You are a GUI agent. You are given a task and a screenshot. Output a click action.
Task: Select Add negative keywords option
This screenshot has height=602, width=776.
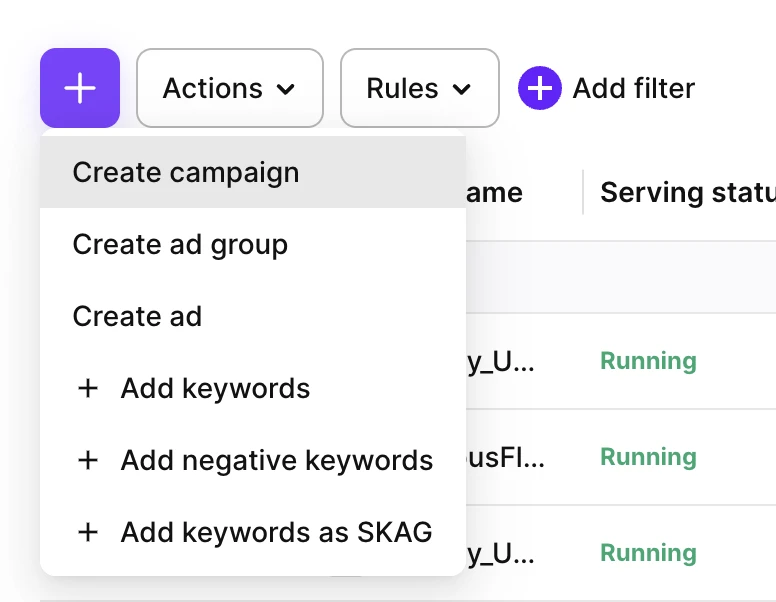click(253, 460)
